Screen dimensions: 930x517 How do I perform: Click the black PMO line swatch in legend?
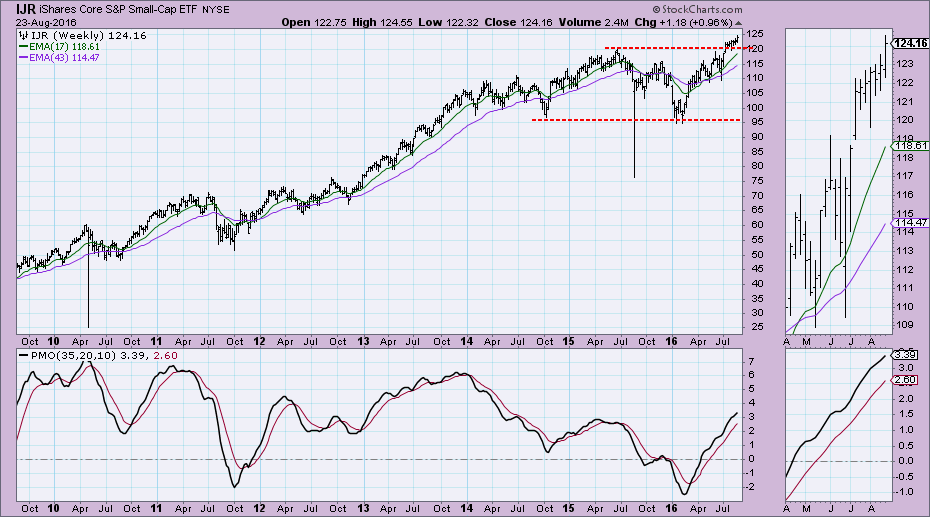click(x=23, y=356)
